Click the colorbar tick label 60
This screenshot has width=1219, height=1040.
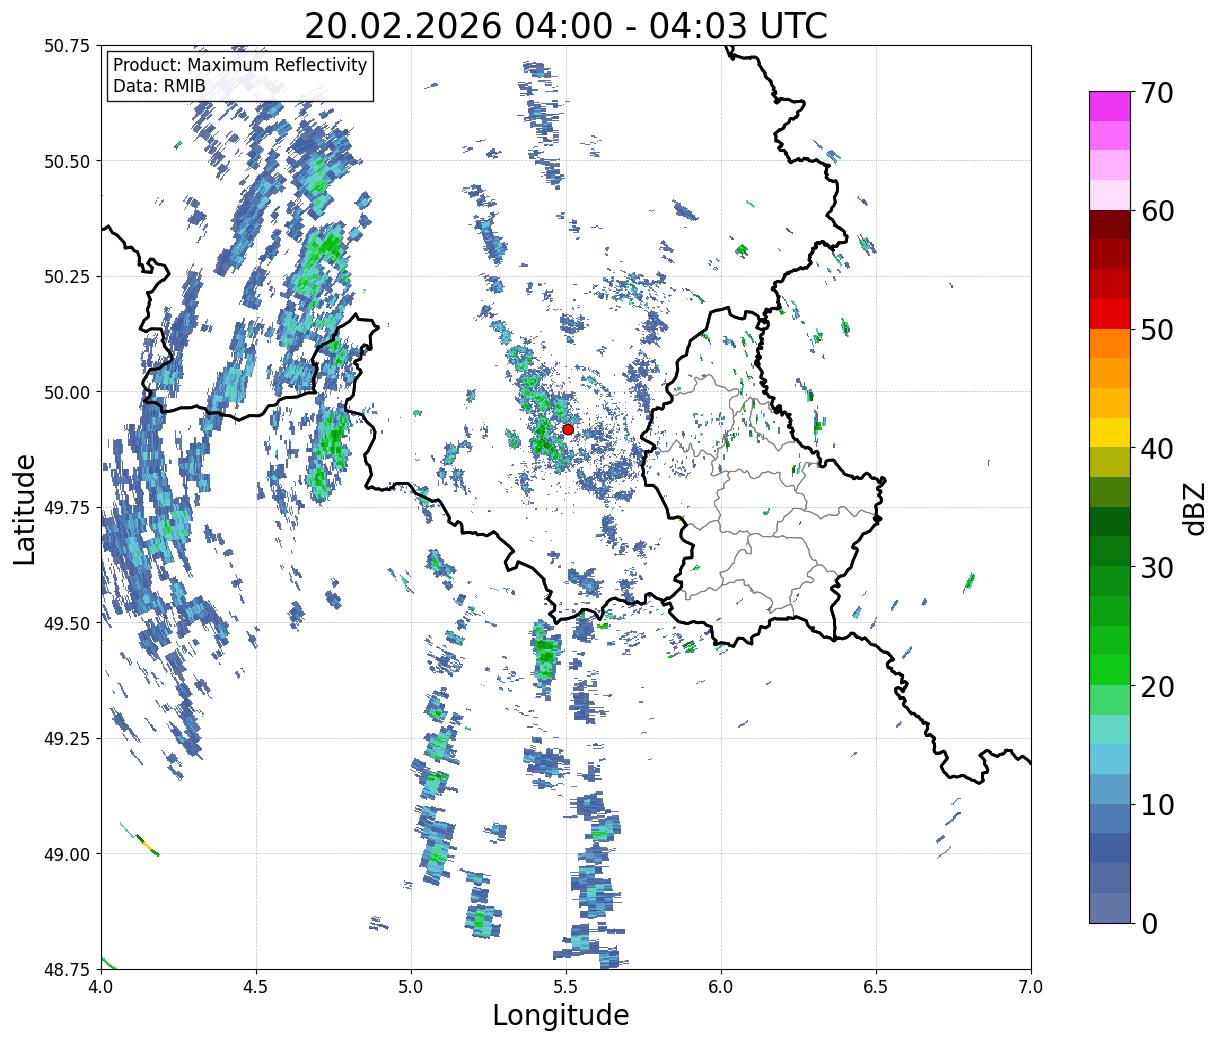pyautogui.click(x=1157, y=211)
